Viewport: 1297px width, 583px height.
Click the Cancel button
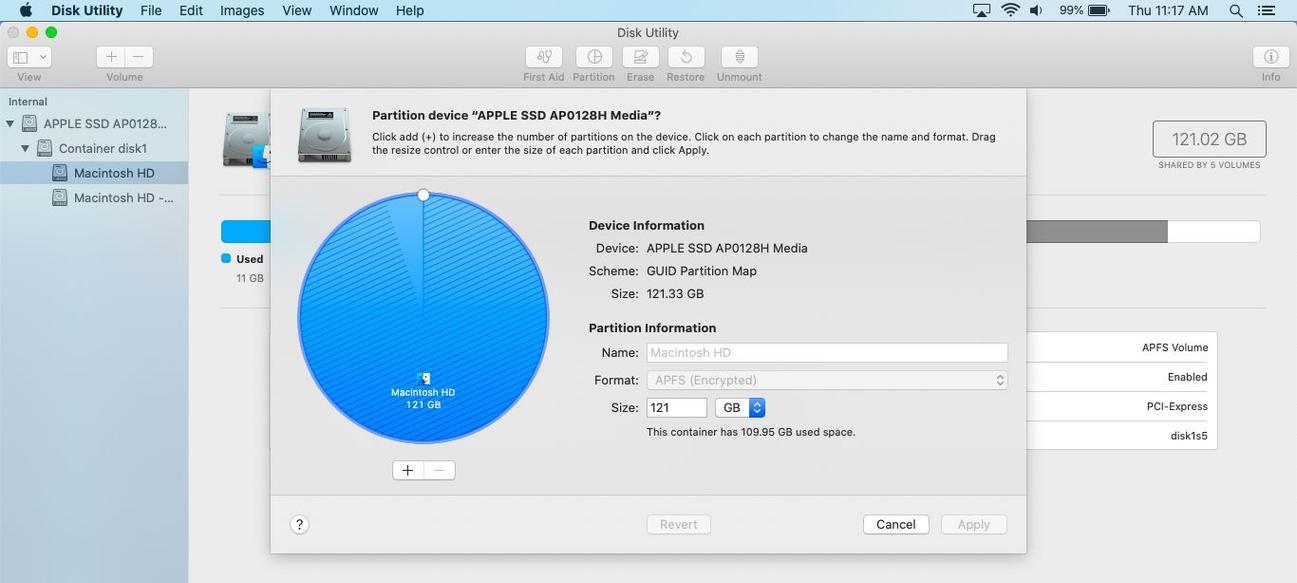pos(896,524)
